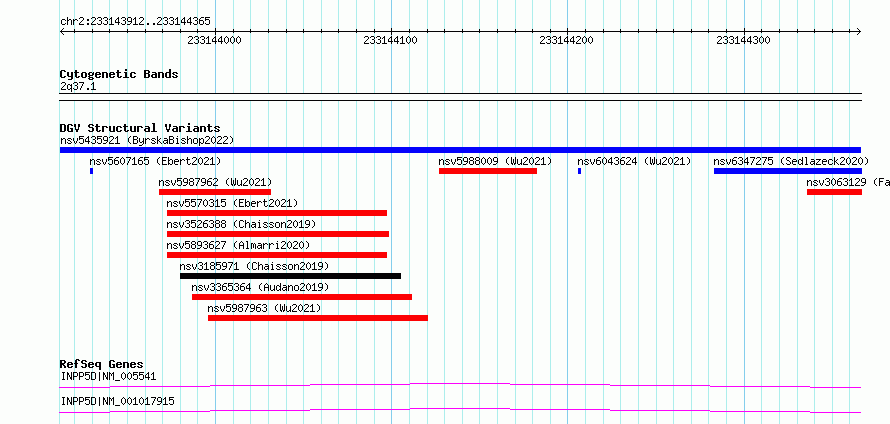Click the nsv5435921 (ByrskaBishop2022) variant label

(x=147, y=140)
